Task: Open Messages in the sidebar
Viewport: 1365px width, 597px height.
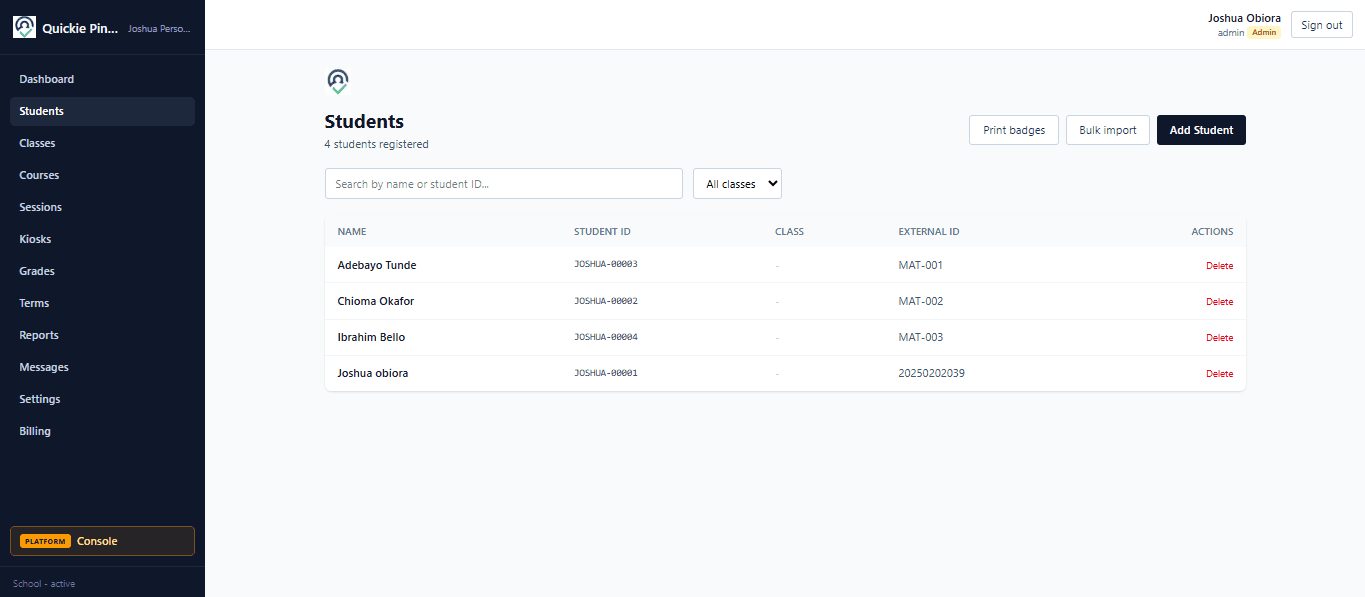Action: click(102, 367)
